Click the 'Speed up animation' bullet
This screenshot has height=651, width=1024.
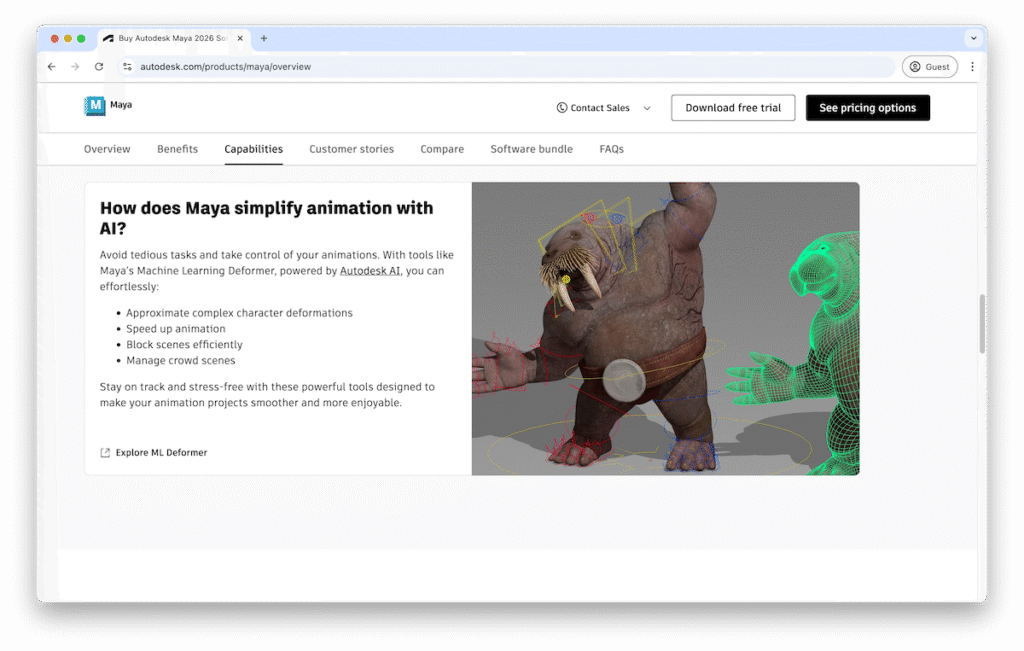[176, 328]
